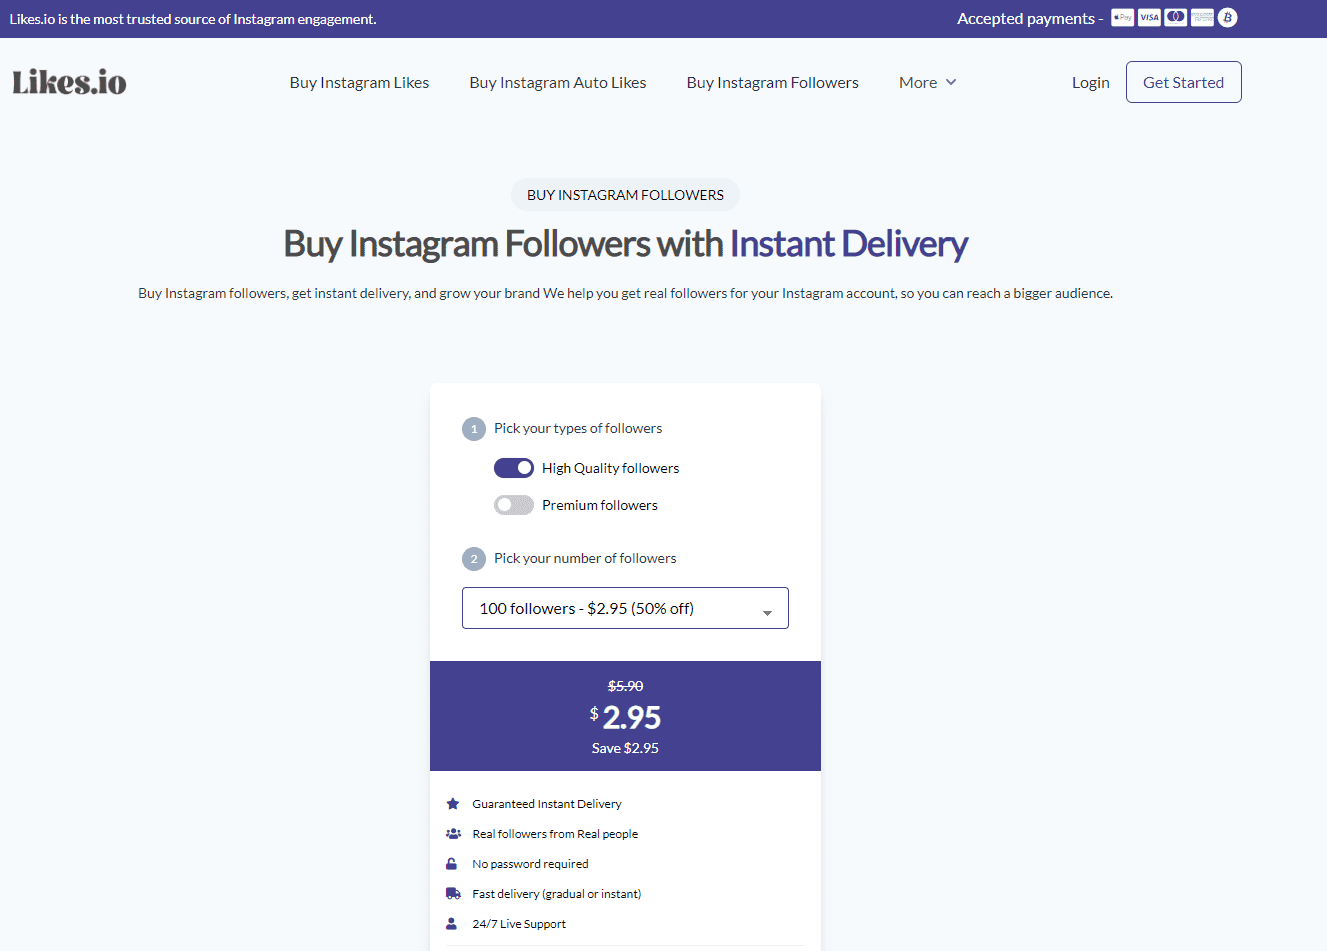Click the truck icon beside Fast delivery
Viewport: 1327px width, 951px height.
coord(453,893)
